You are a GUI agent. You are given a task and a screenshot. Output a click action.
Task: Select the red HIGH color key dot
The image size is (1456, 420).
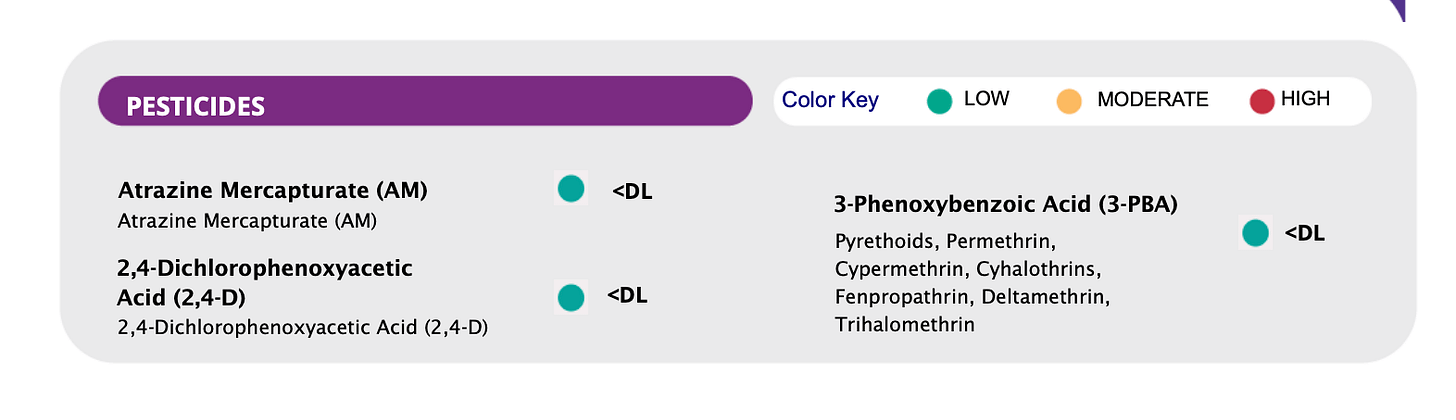[1262, 101]
